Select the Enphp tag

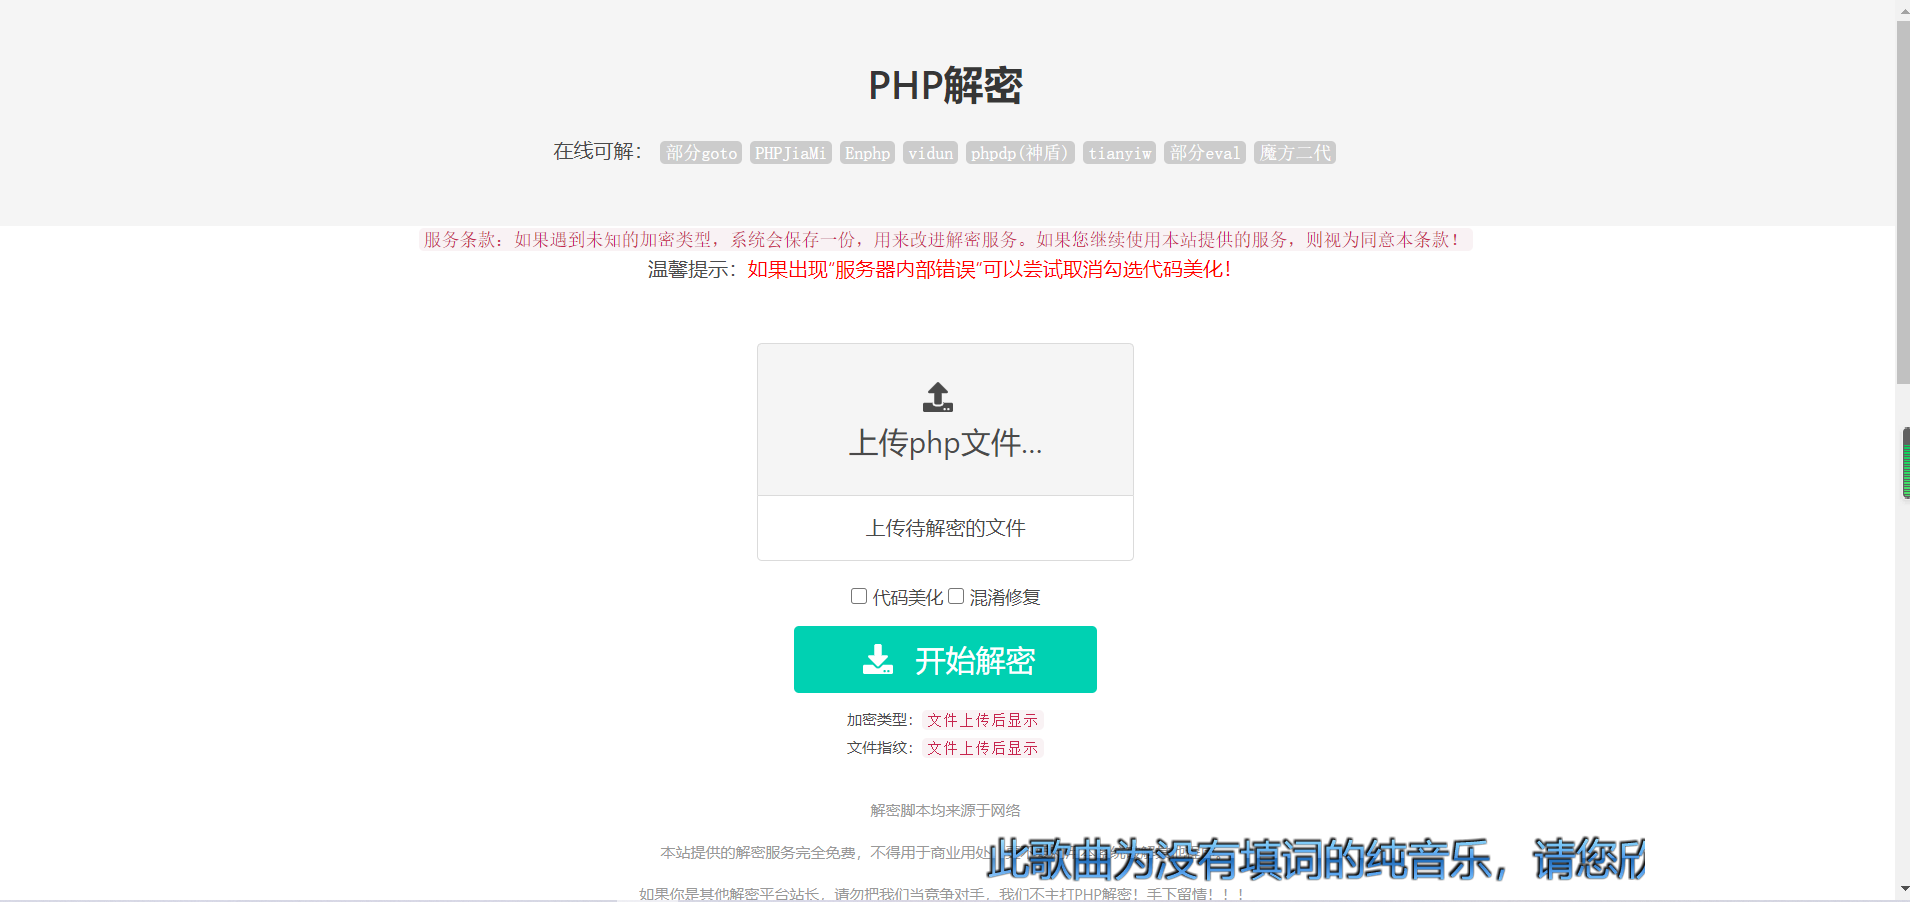point(867,153)
